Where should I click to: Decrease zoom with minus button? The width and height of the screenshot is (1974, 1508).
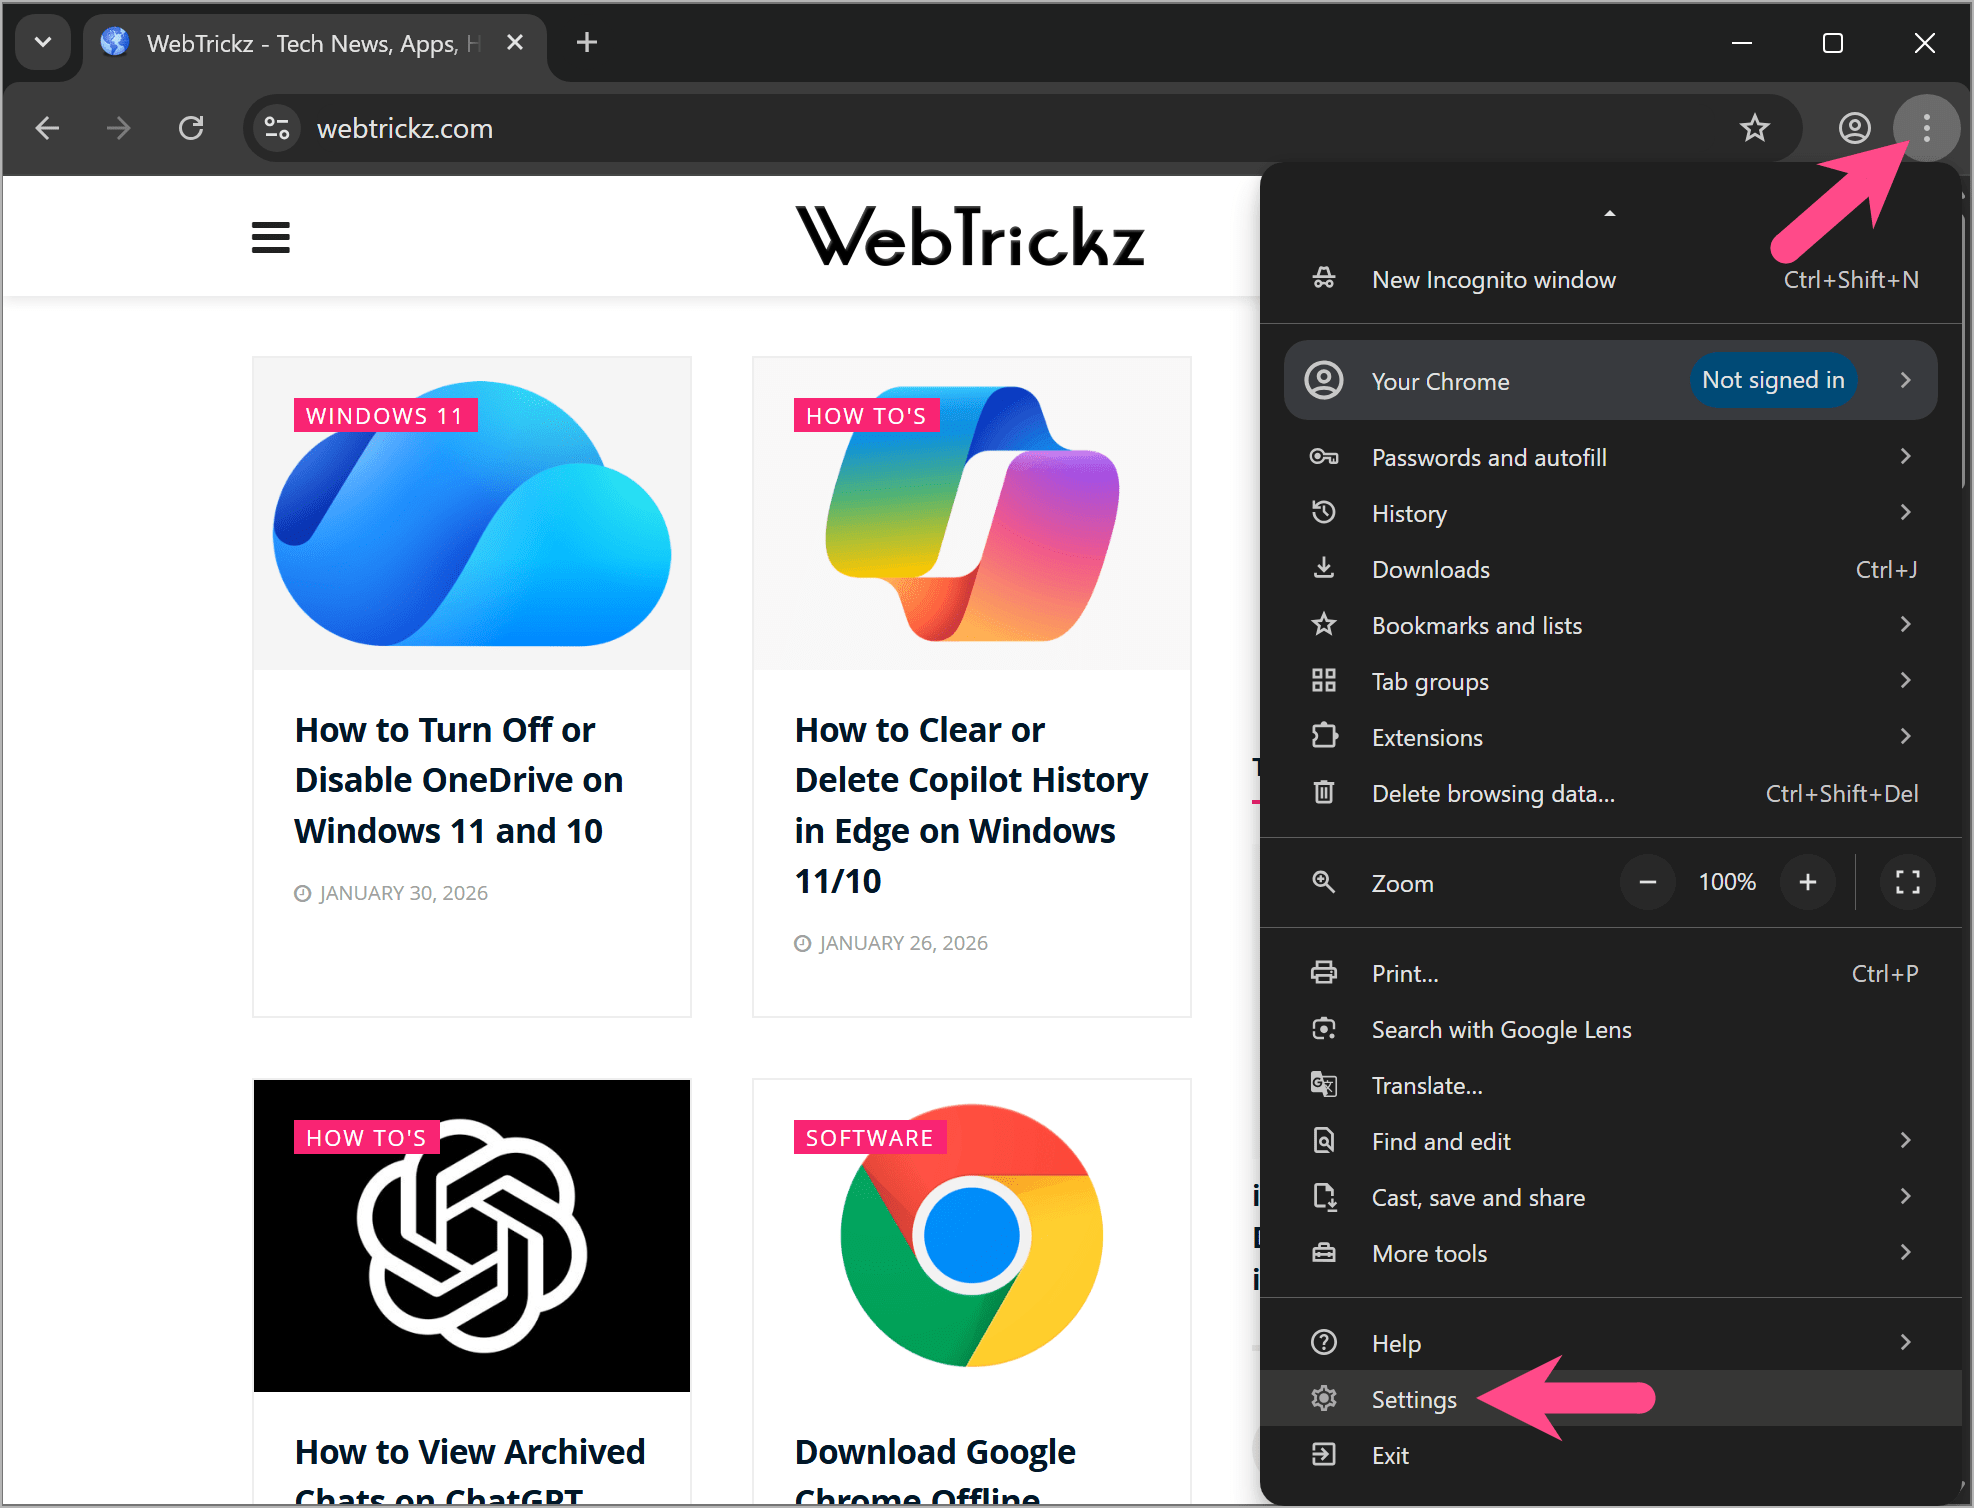tap(1648, 882)
